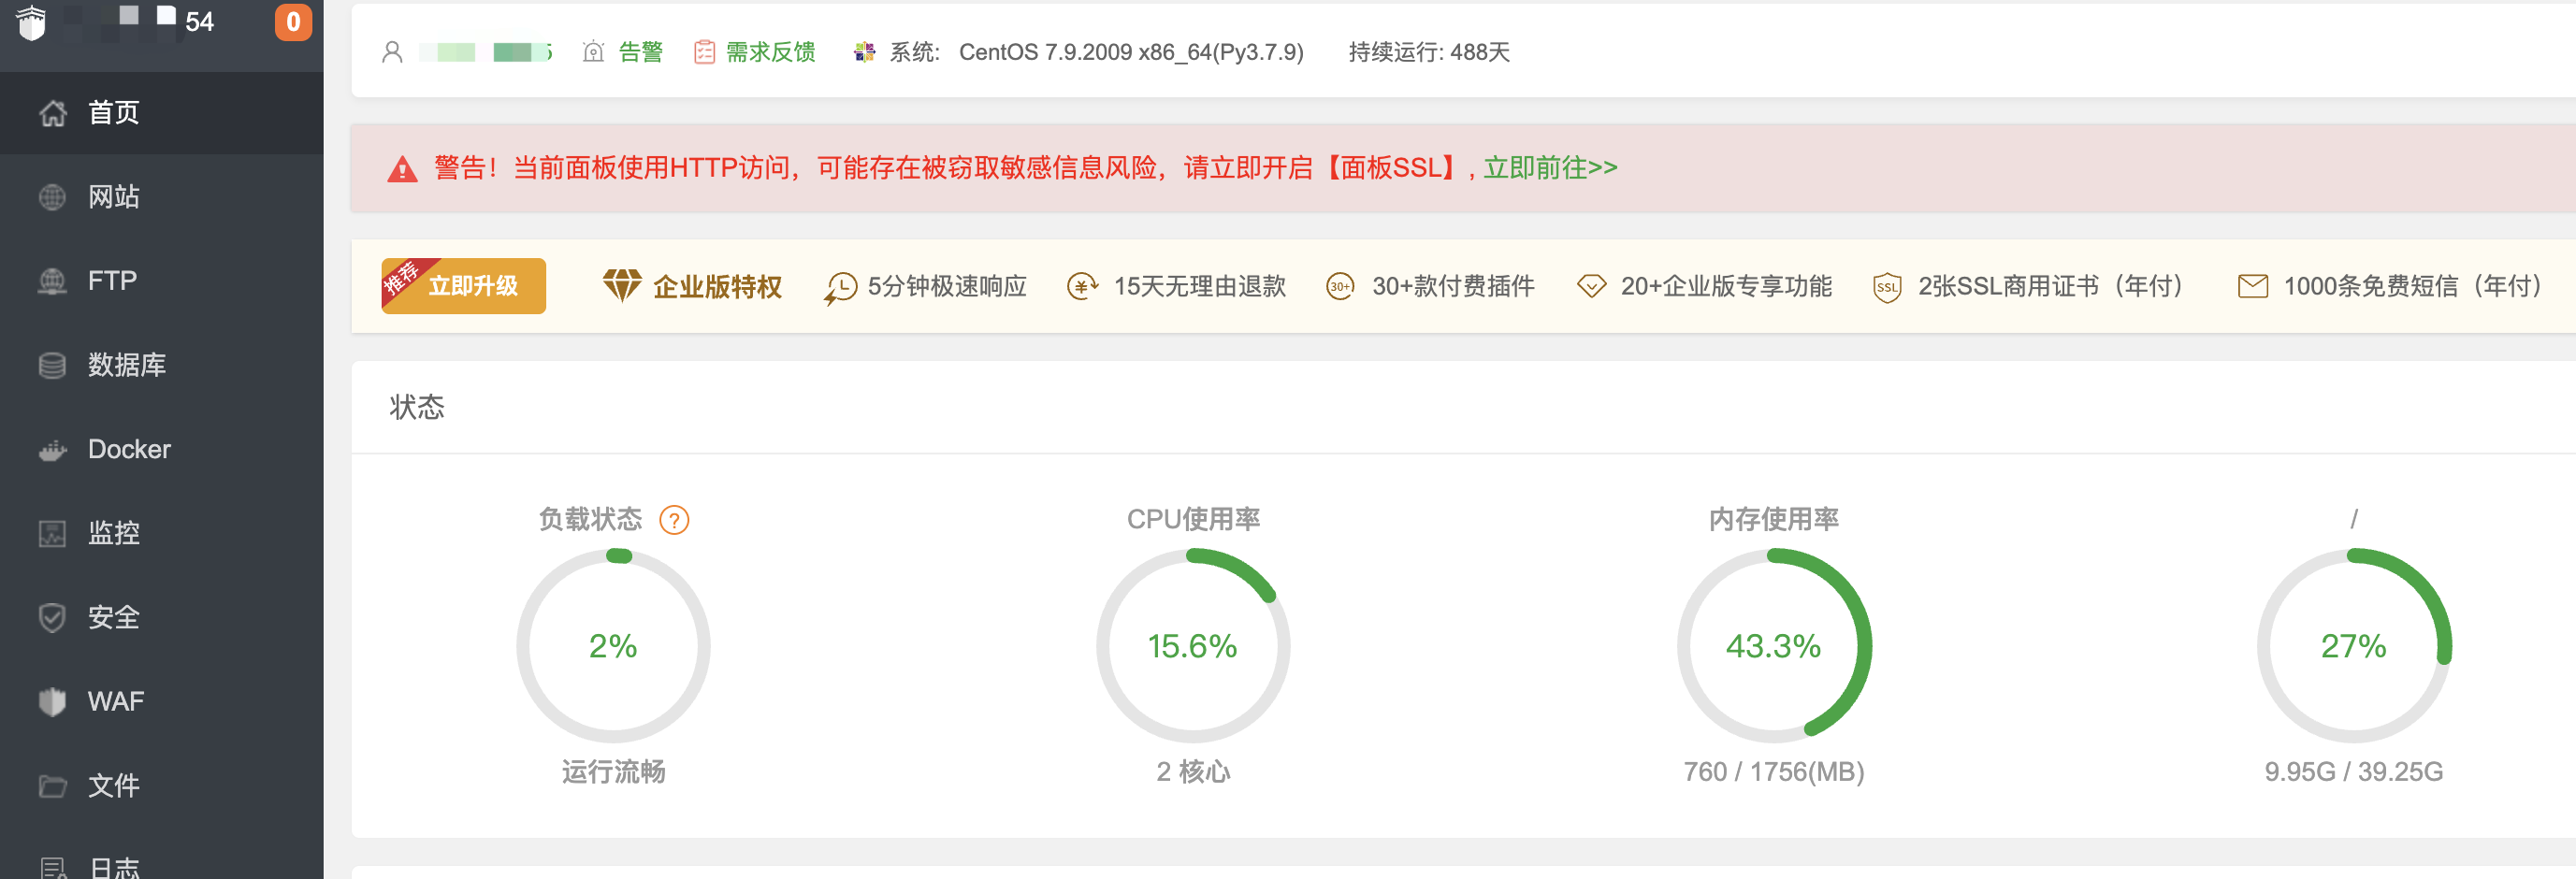This screenshot has height=879, width=2576.
Task: Open the 数据库 database menu item
Action: 161,365
